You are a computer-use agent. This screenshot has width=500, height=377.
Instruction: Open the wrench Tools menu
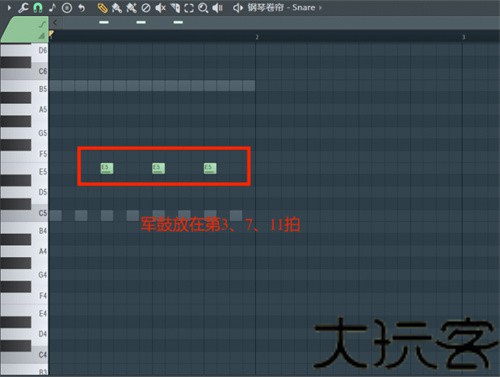click(x=23, y=8)
